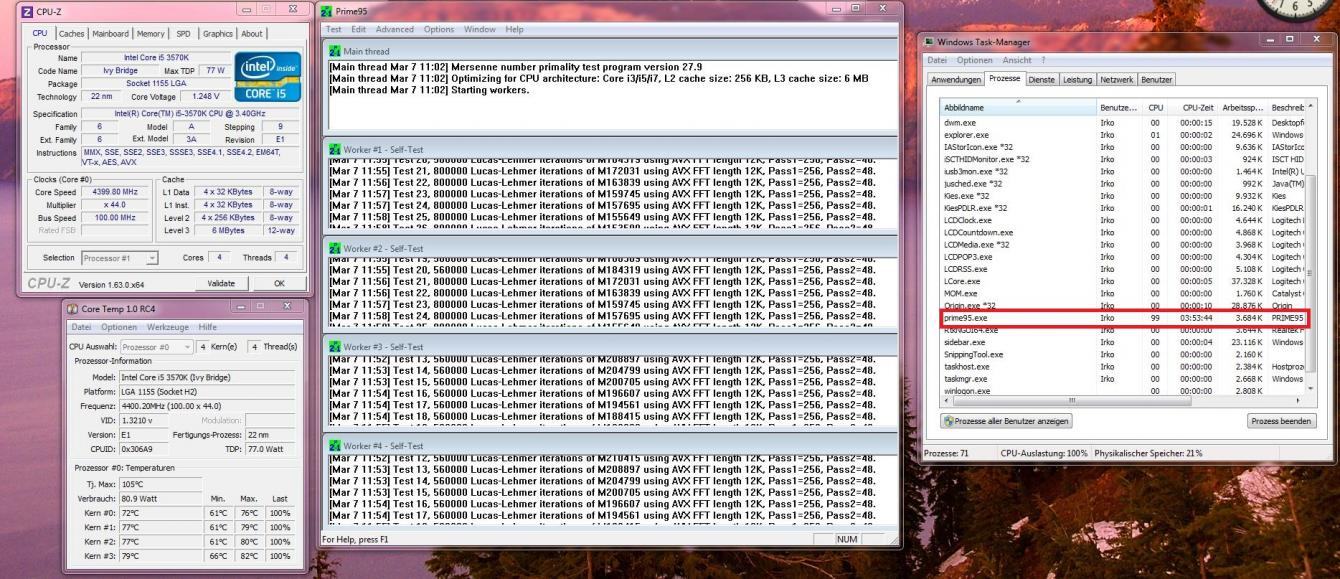This screenshot has height=579, width=1340.
Task: Click the Windows Task-Manager title bar icon
Action: [x=928, y=41]
